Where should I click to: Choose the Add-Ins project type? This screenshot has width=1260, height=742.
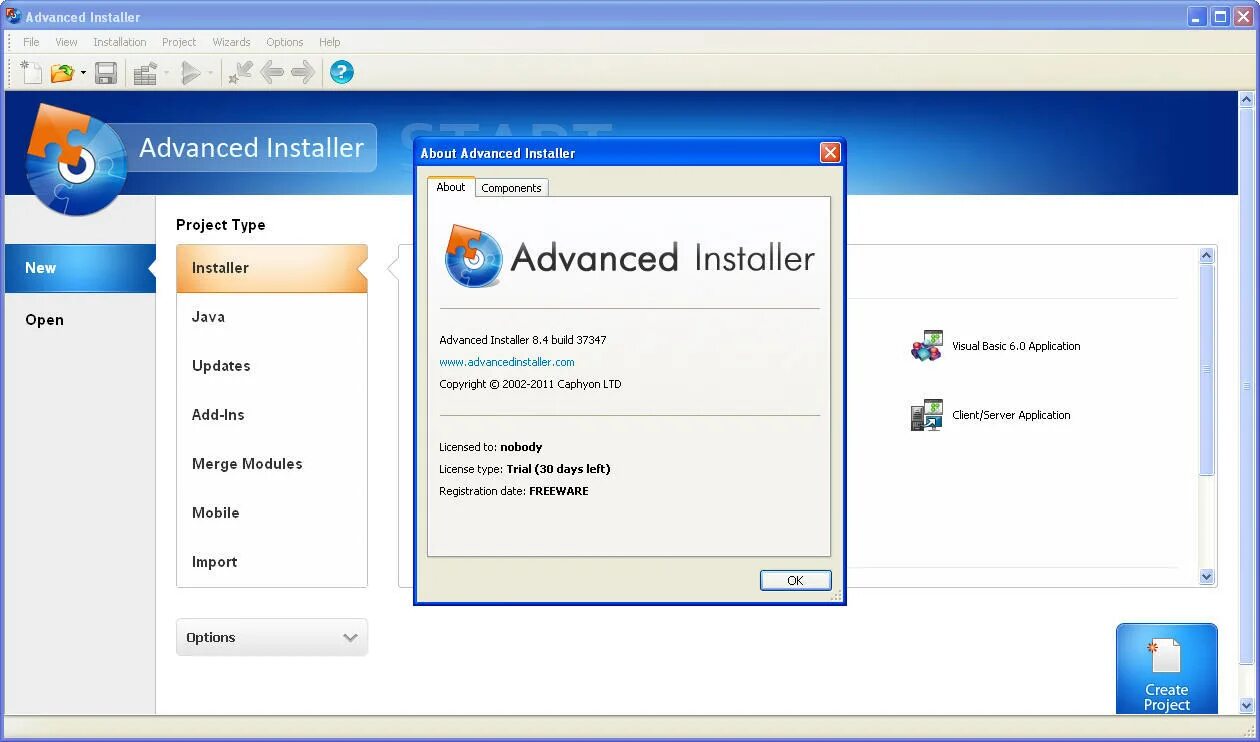point(271,415)
